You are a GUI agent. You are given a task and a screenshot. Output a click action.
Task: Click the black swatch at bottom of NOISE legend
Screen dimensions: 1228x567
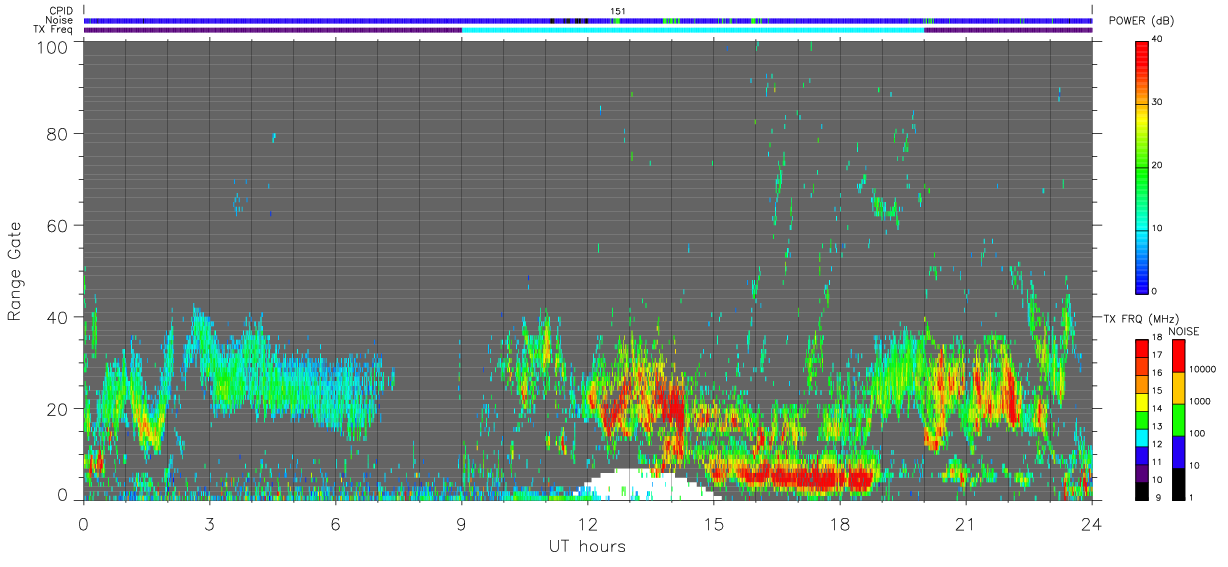point(1179,484)
